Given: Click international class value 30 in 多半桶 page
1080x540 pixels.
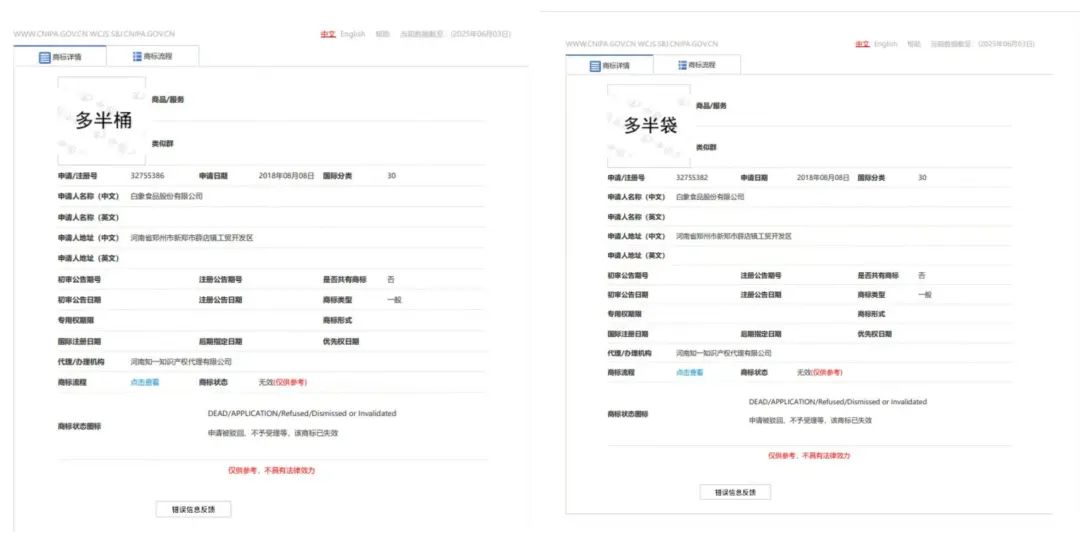Looking at the screenshot, I should (391, 176).
